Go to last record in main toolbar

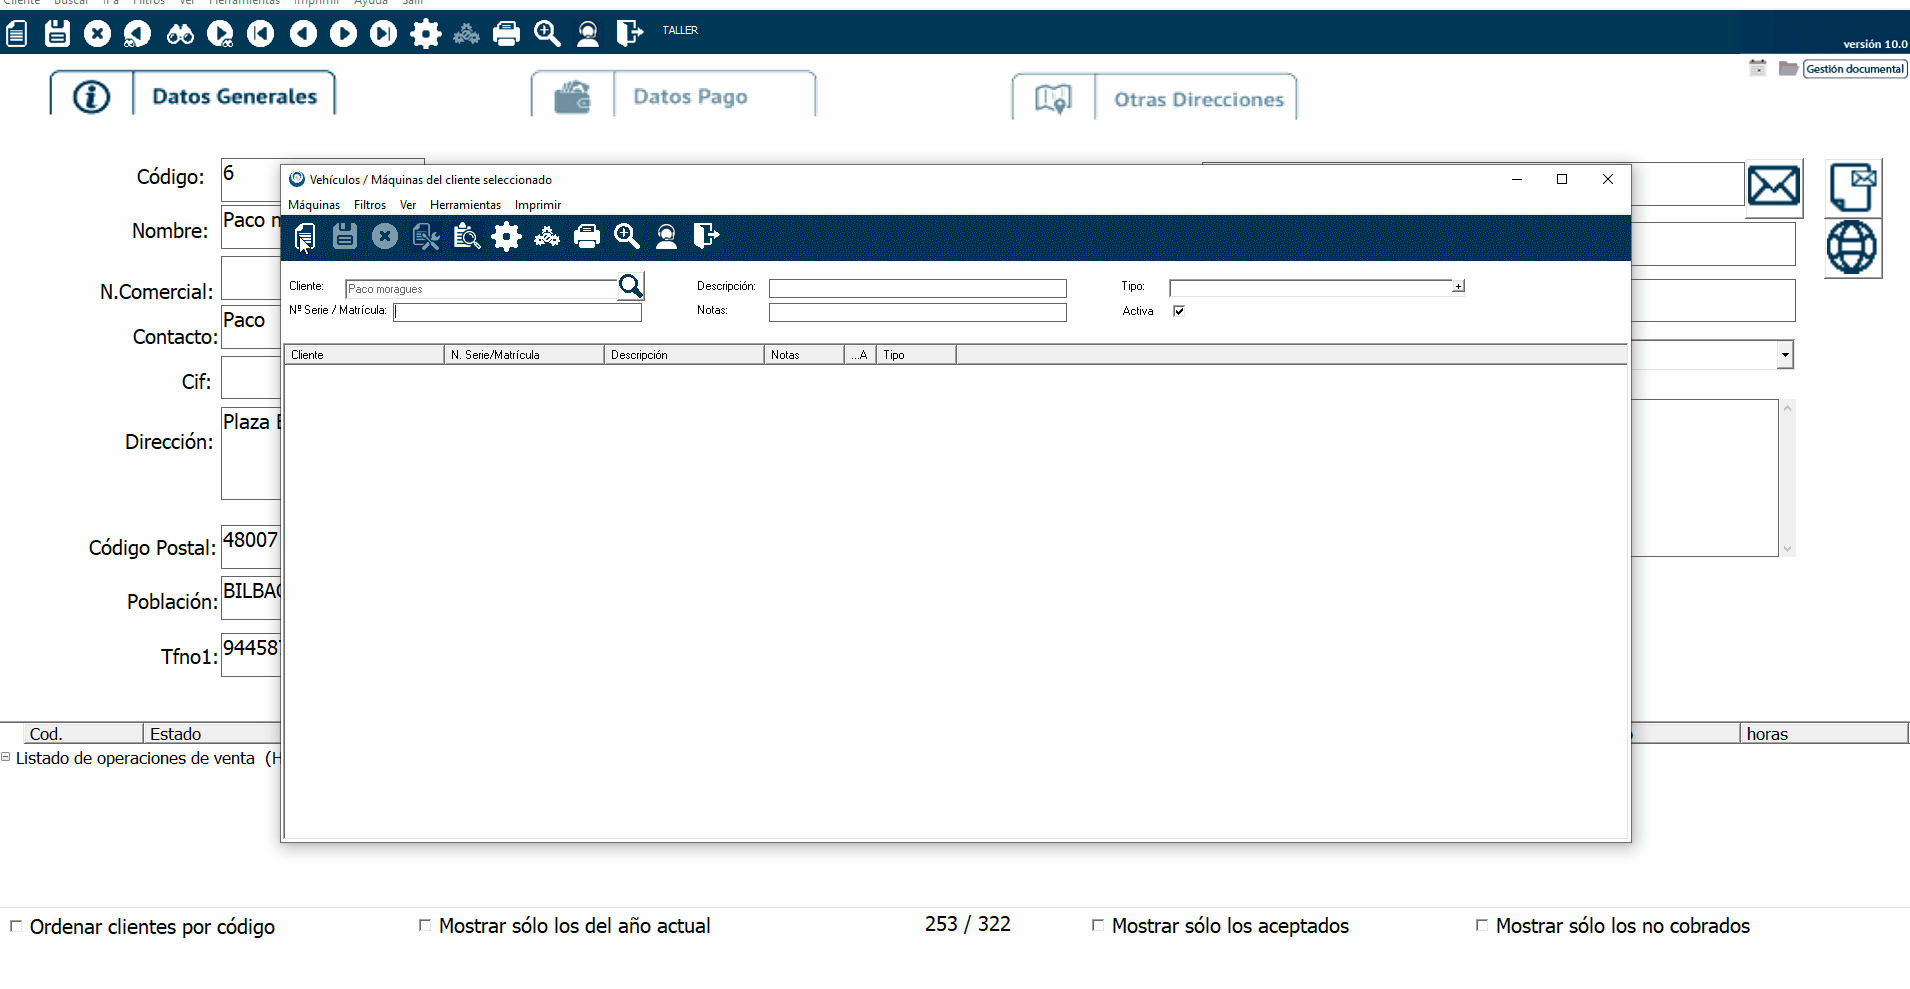pos(383,34)
